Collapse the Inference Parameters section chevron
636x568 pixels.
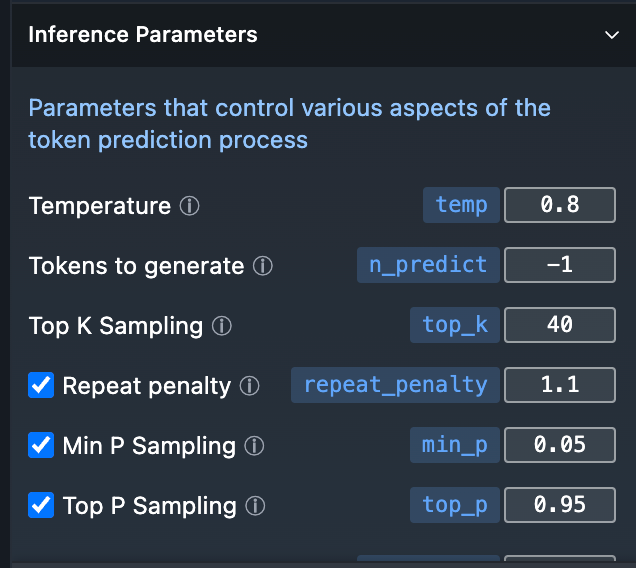(x=612, y=35)
